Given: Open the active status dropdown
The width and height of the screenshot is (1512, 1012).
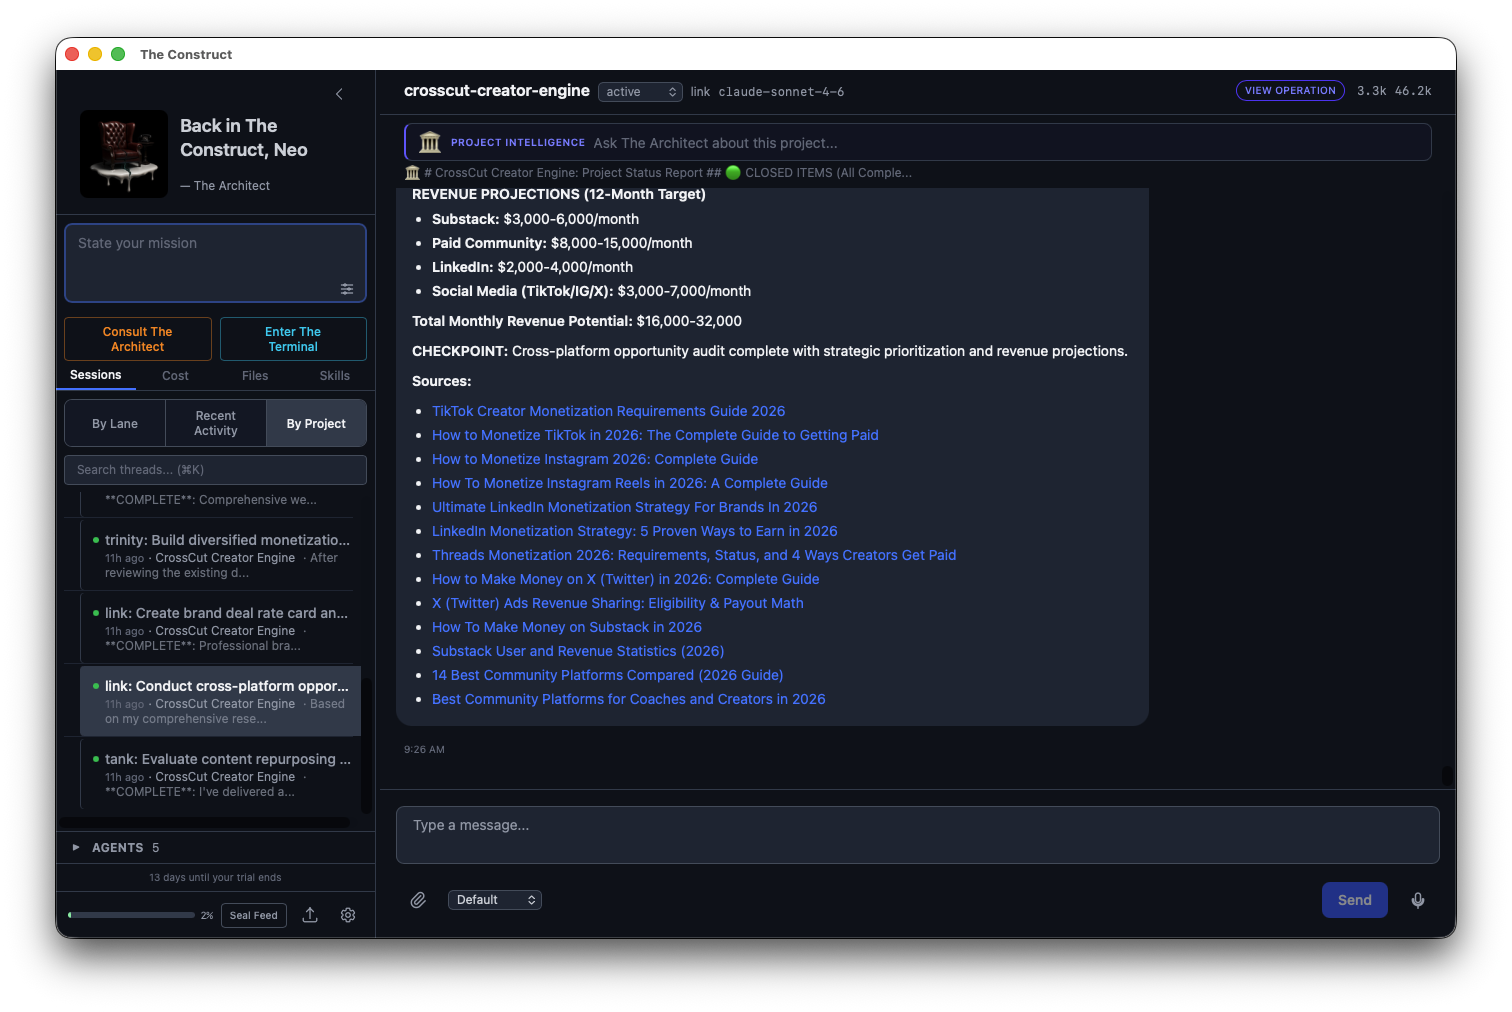Looking at the screenshot, I should click(640, 92).
